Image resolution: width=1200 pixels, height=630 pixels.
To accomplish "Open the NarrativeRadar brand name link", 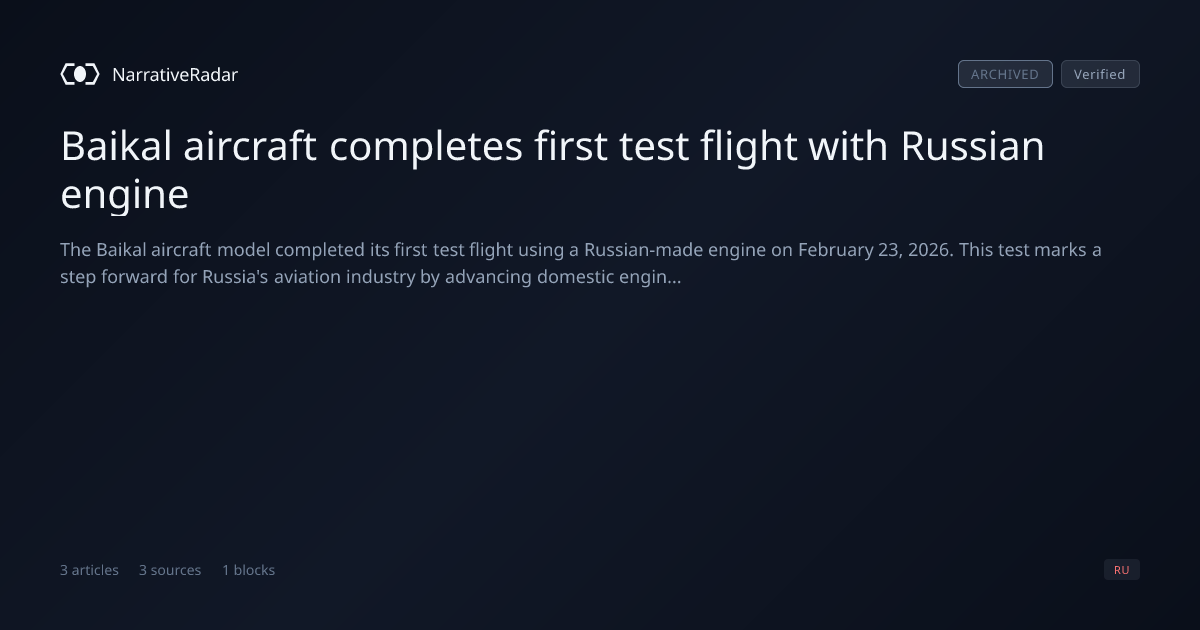I will (175, 74).
